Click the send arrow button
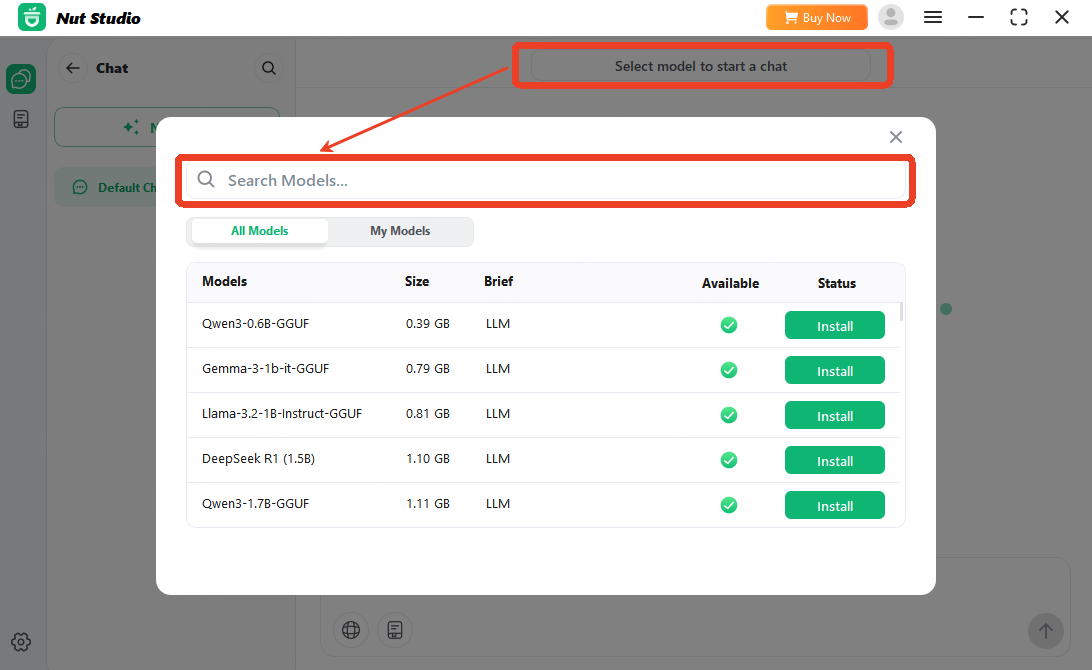 pos(1045,631)
